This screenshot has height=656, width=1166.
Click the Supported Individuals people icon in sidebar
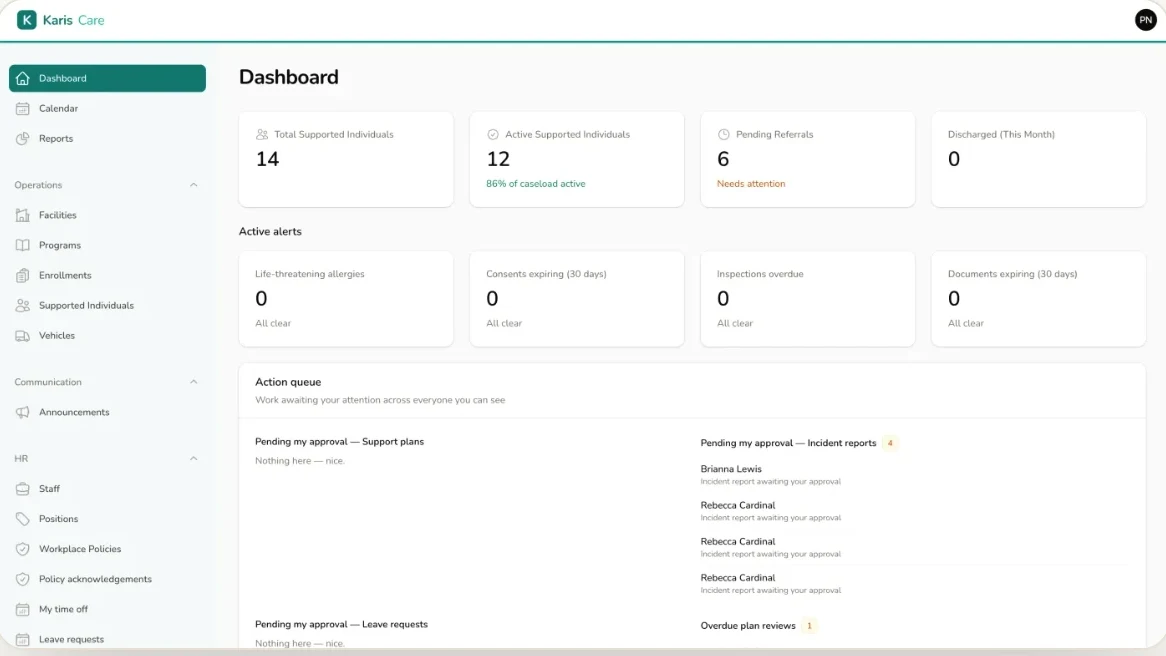(x=23, y=306)
